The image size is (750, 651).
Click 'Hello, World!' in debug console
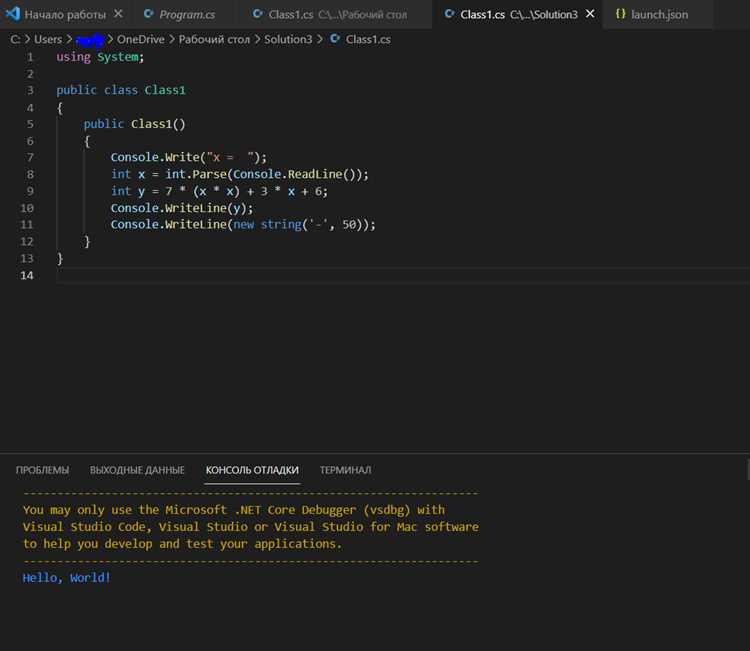click(x=66, y=578)
